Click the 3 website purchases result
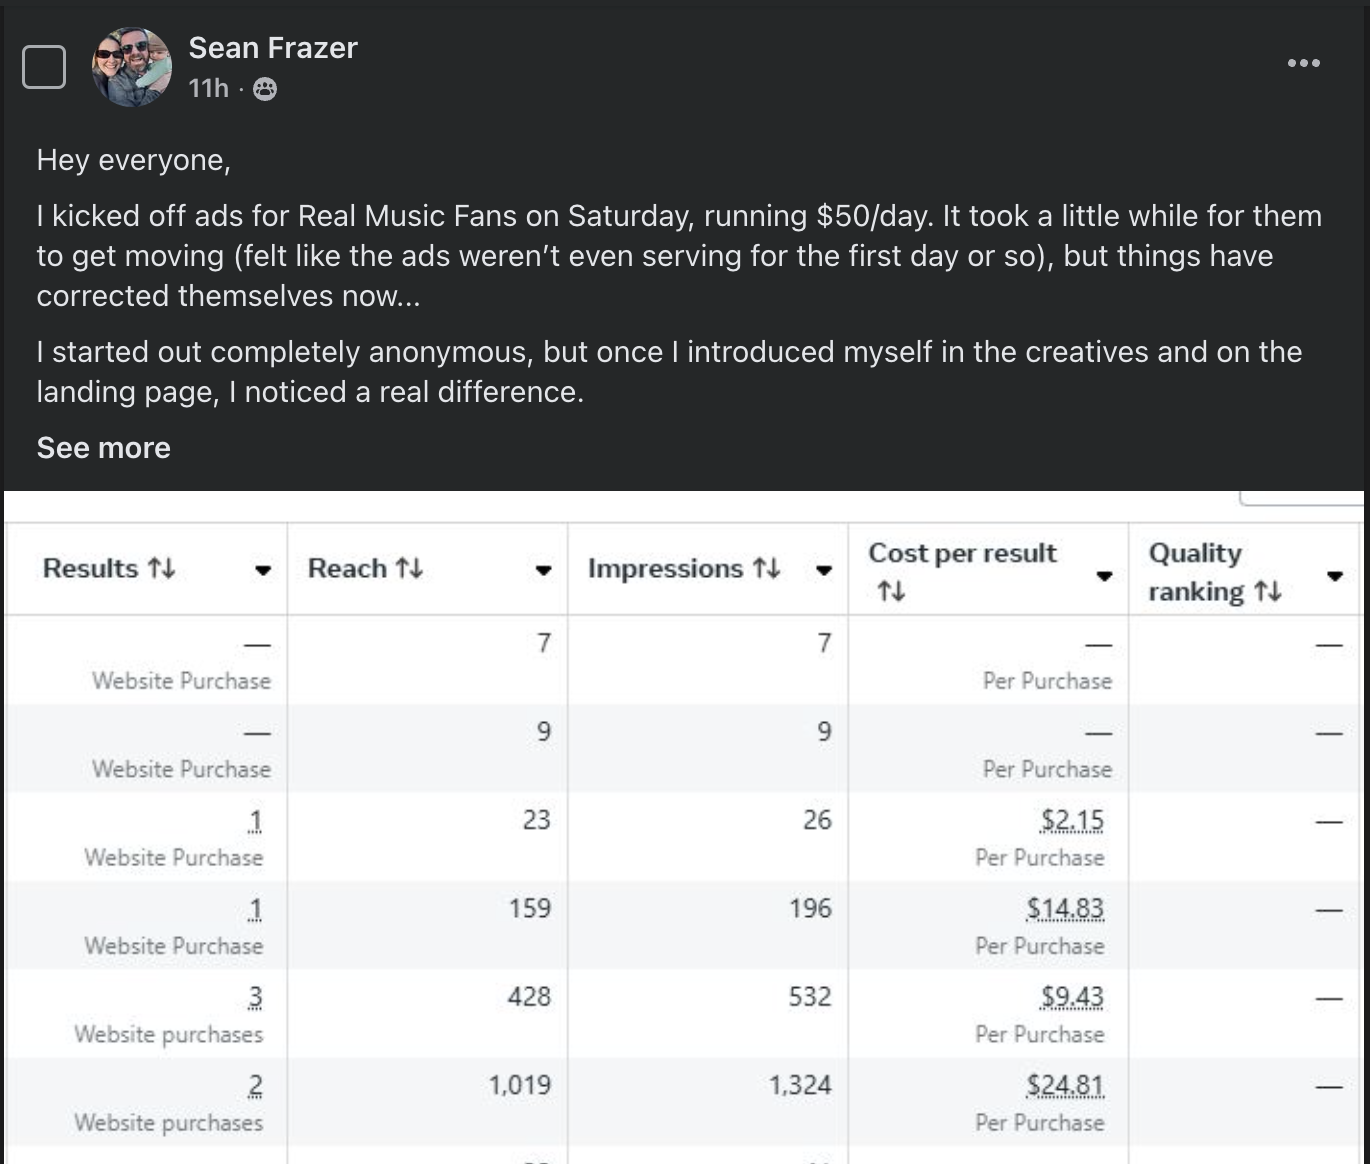The image size is (1370, 1164). click(x=255, y=998)
